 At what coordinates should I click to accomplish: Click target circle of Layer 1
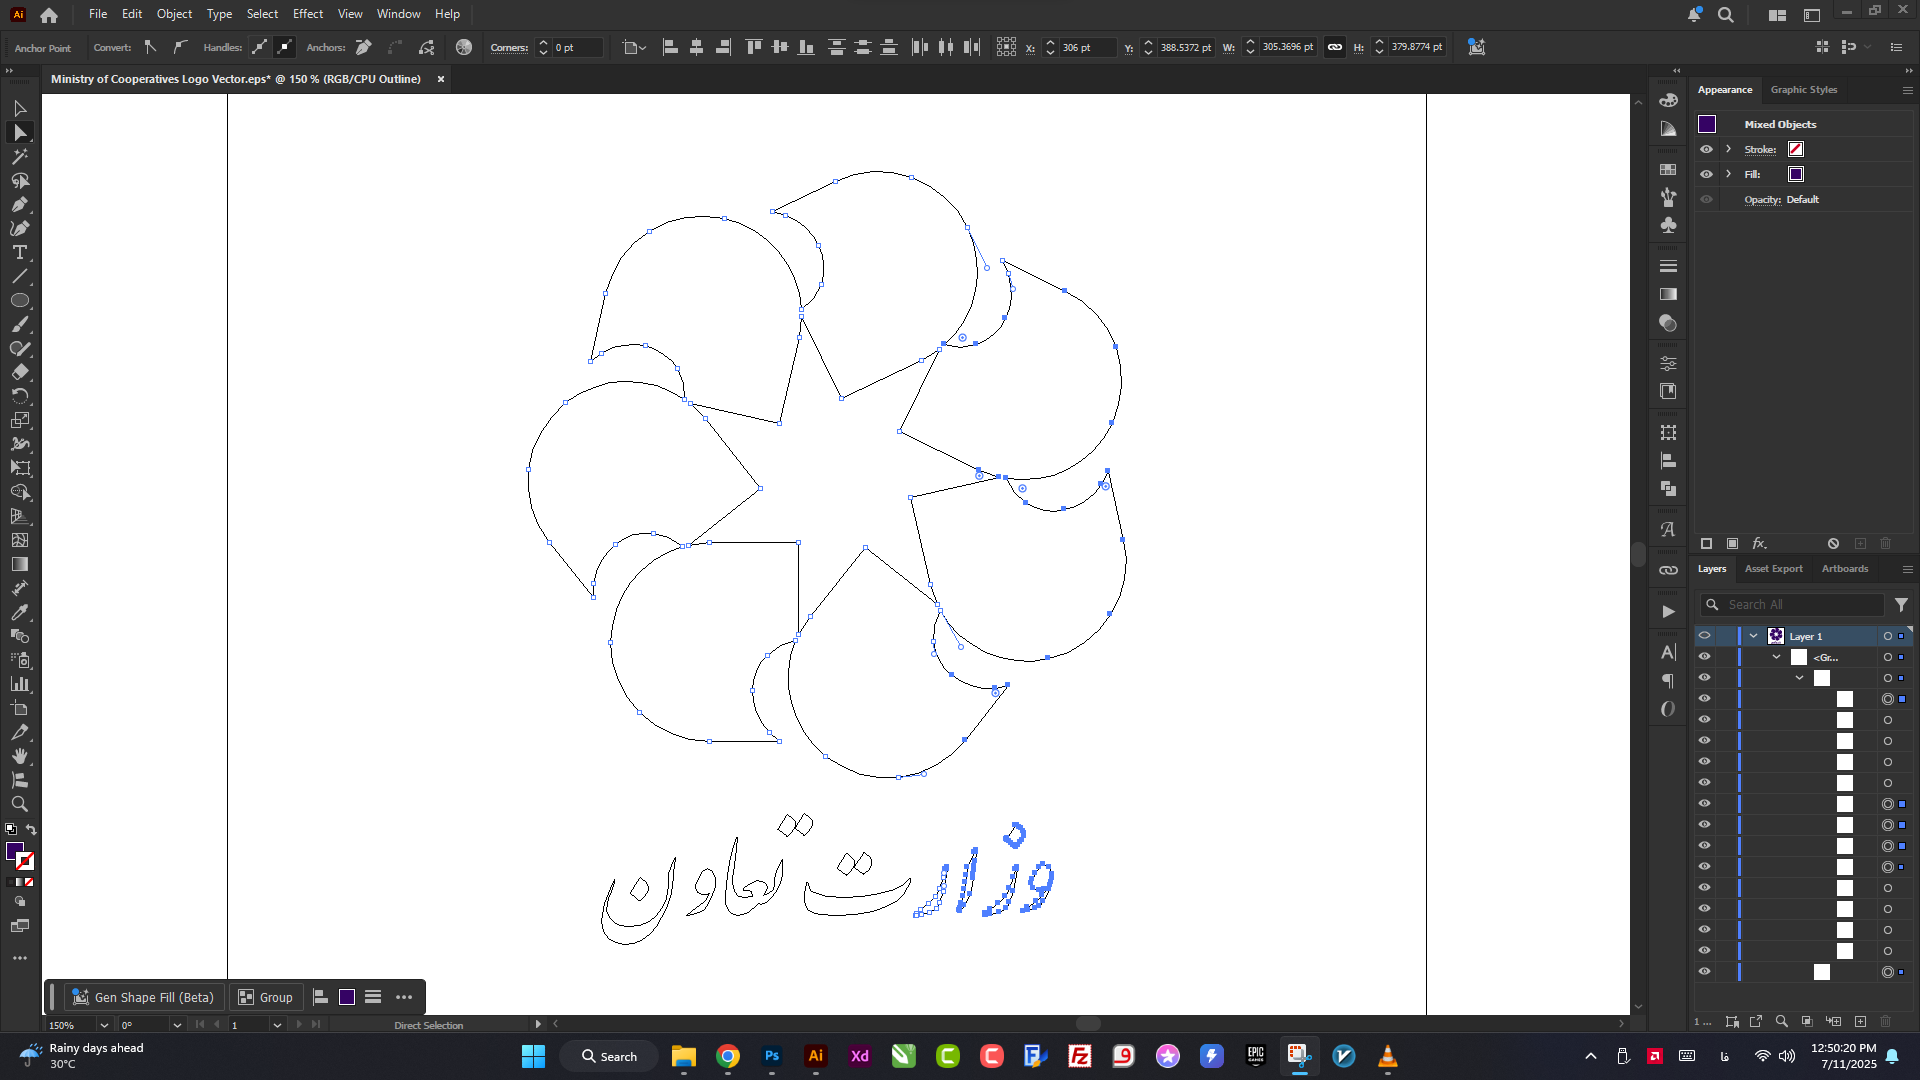click(x=1888, y=636)
